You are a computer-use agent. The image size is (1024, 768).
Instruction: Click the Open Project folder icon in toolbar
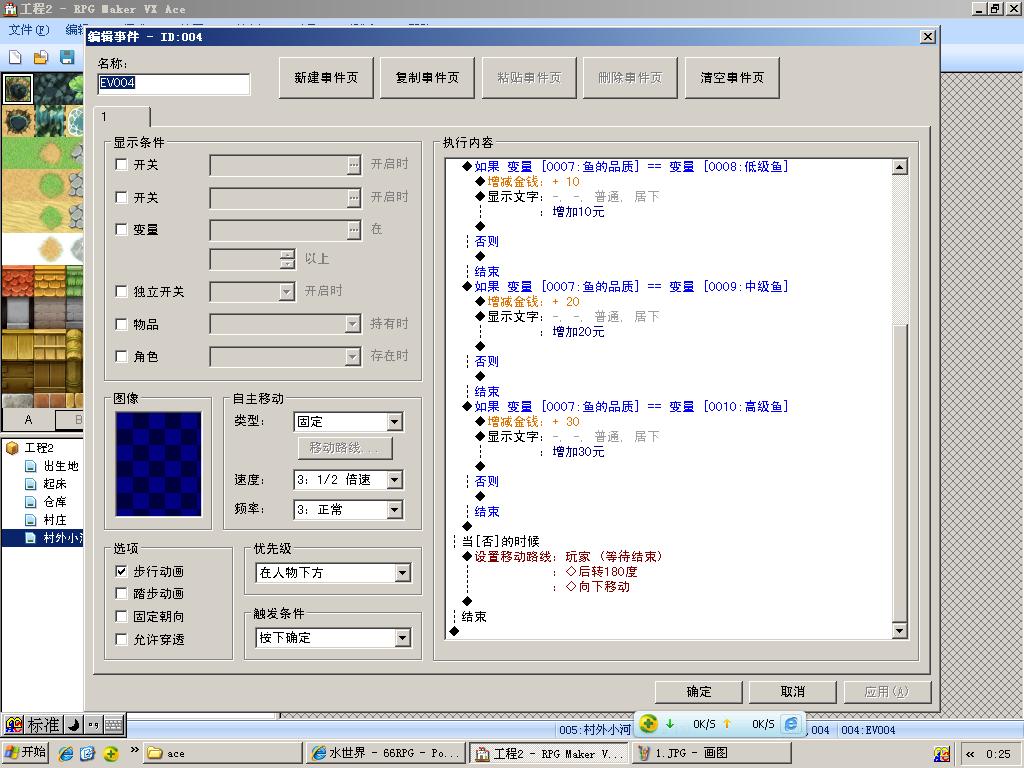[x=40, y=57]
